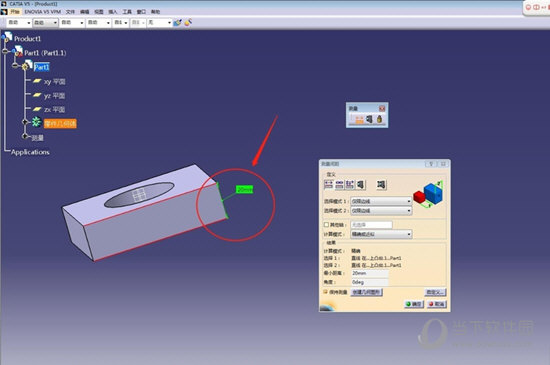Image resolution: width=550 pixels, height=365 pixels.
Task: Open the 选择模式 2 dropdown
Action: pyautogui.click(x=381, y=210)
